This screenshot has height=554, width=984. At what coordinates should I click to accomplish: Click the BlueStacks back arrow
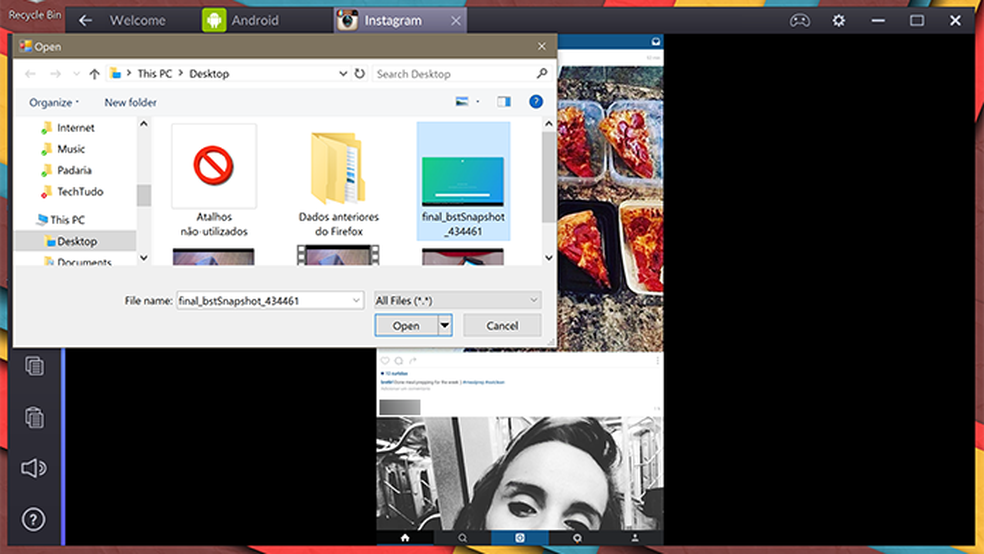tap(85, 21)
